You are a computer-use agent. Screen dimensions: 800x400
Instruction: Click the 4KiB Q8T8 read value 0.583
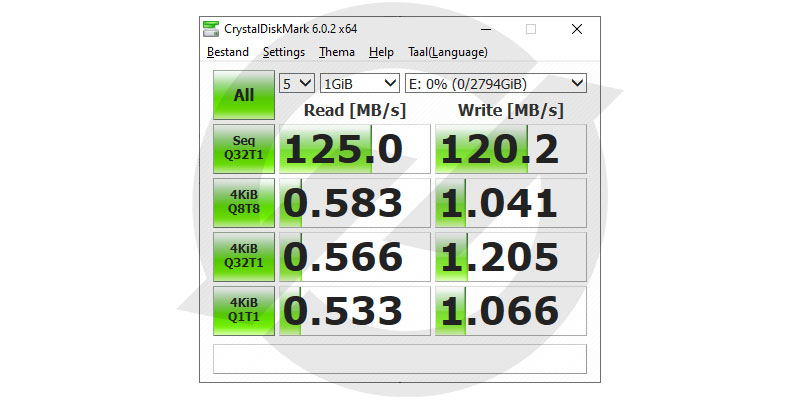click(355, 203)
